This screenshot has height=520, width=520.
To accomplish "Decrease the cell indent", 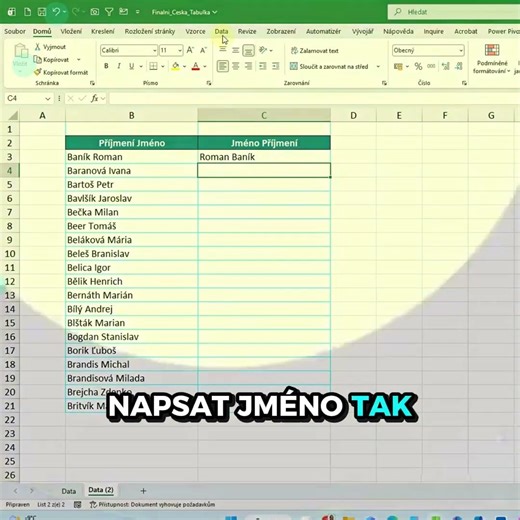I will 263,66.
